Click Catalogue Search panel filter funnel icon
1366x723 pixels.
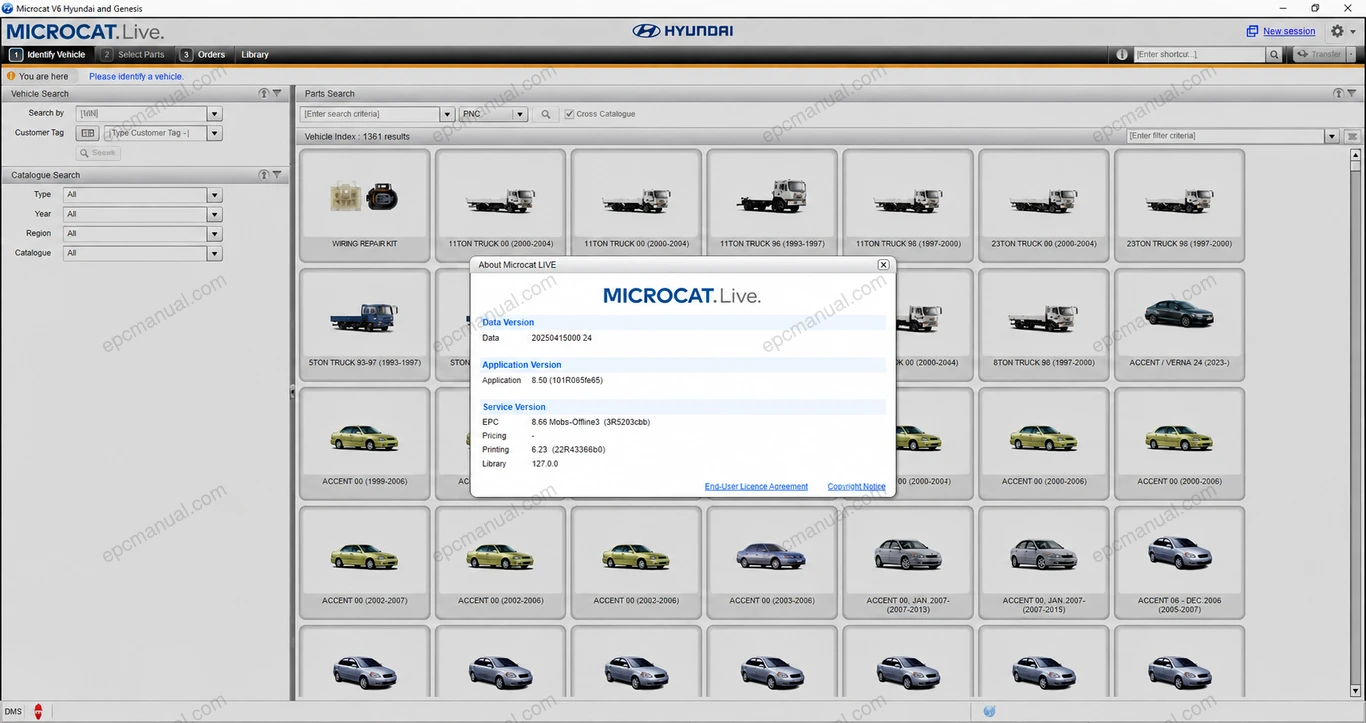click(277, 175)
